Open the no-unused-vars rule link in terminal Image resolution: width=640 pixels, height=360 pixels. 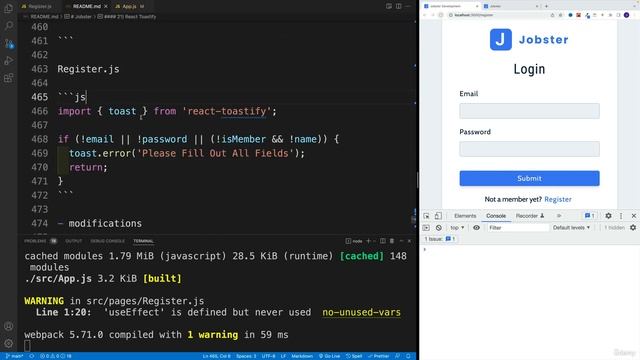361,312
